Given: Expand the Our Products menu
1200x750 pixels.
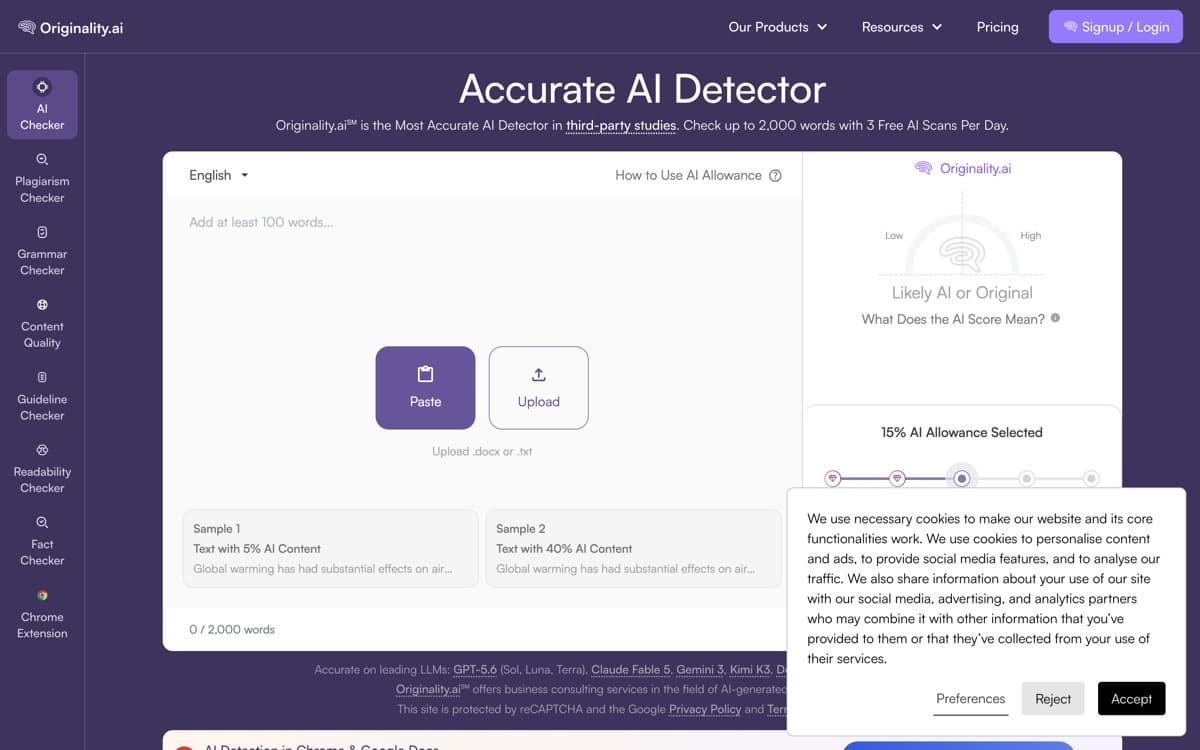Looking at the screenshot, I should point(778,27).
